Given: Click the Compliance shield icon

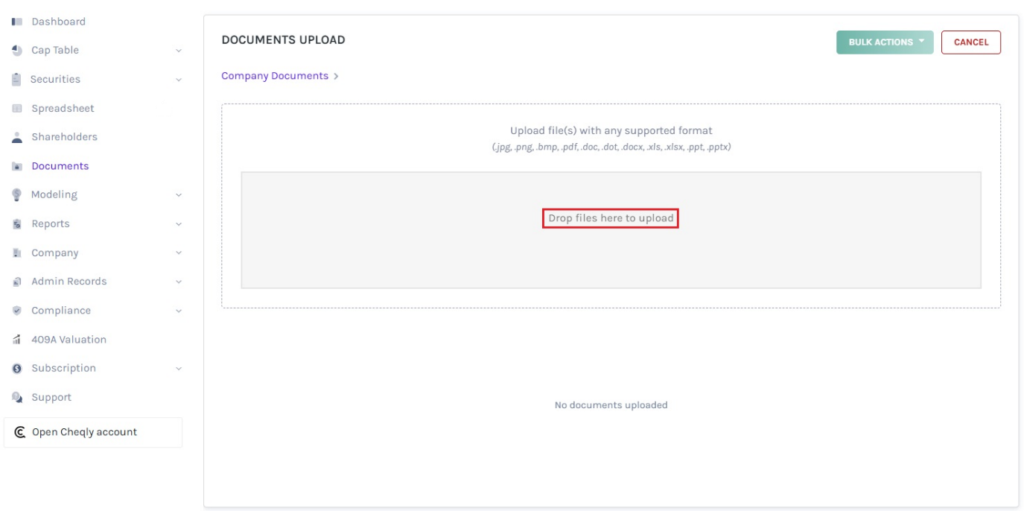Looking at the screenshot, I should [x=17, y=310].
